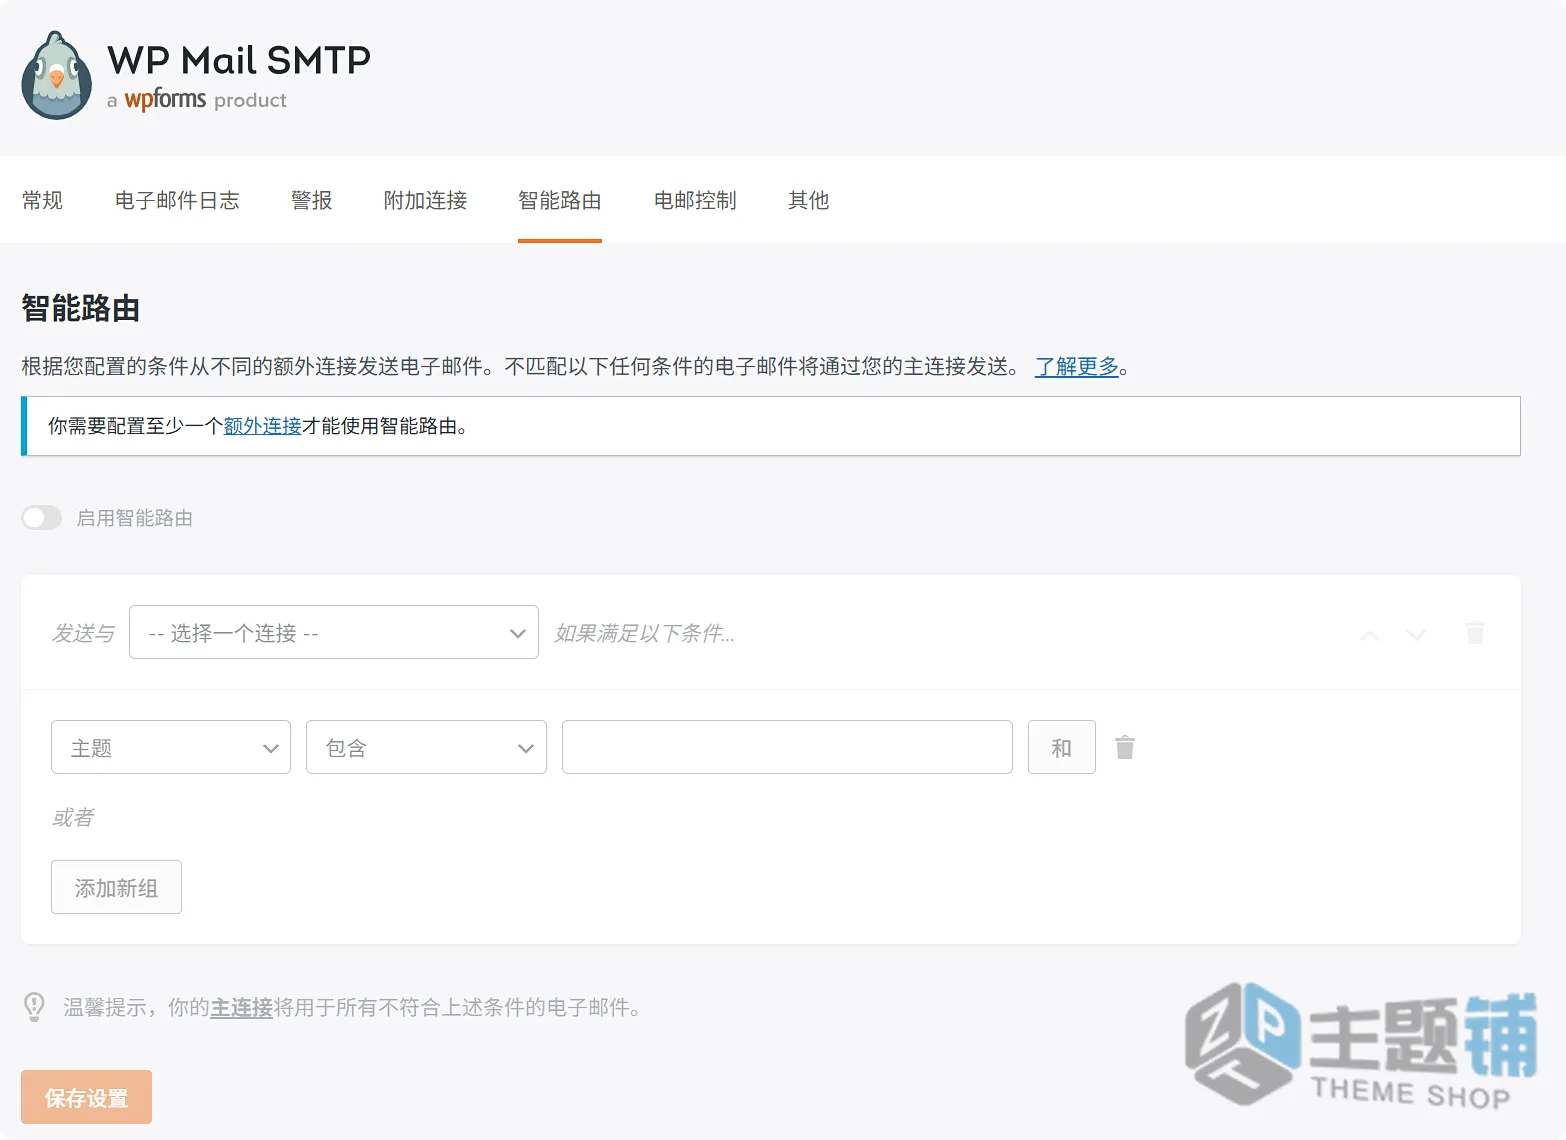Select the 智能路由 tab
1566x1140 pixels.
pos(560,200)
